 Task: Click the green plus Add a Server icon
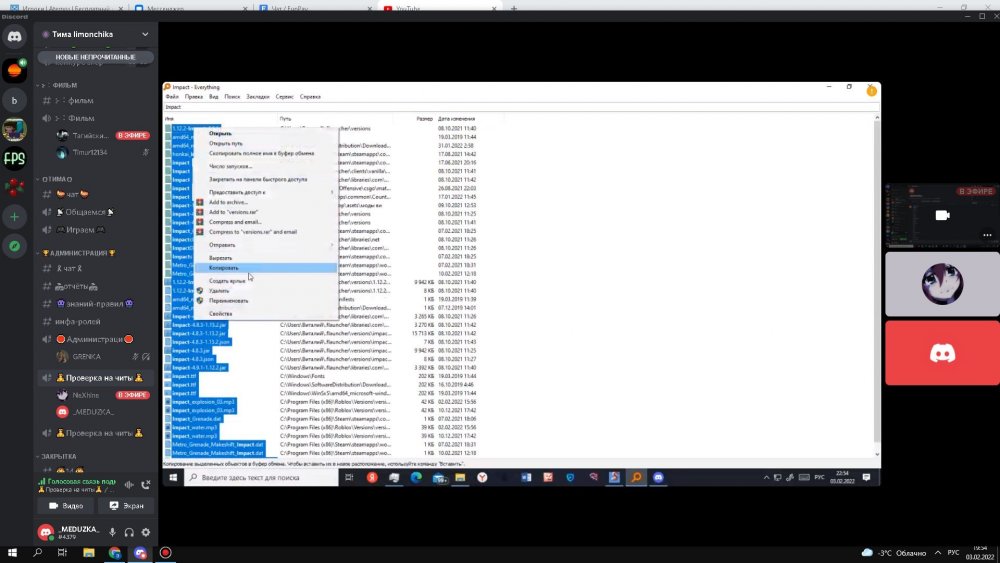point(14,217)
